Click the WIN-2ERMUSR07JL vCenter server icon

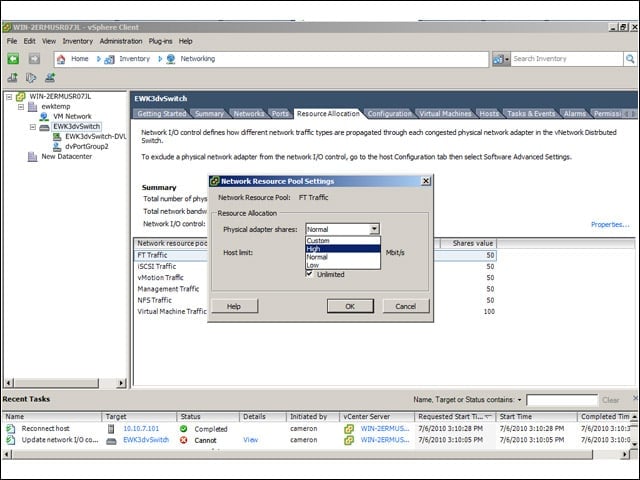(x=20, y=97)
